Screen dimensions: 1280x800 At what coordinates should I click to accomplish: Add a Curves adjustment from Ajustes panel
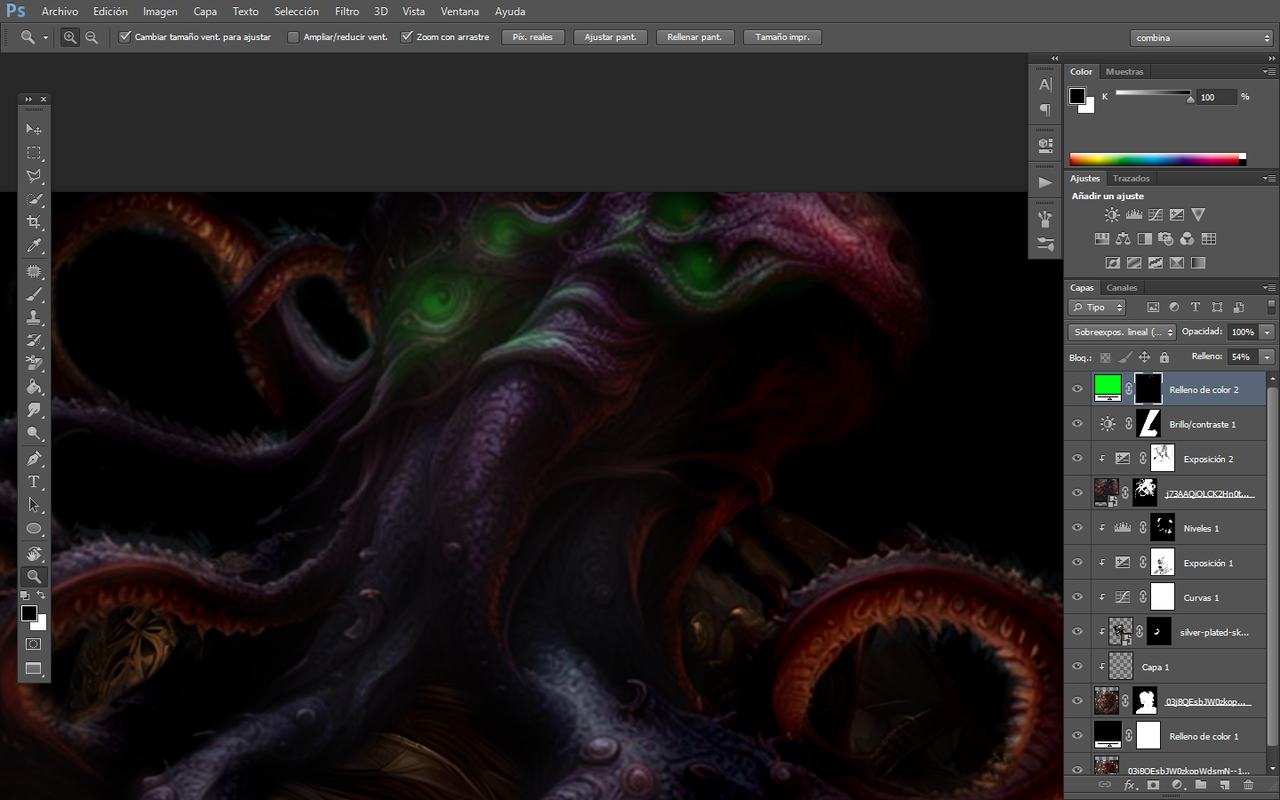pos(1155,214)
